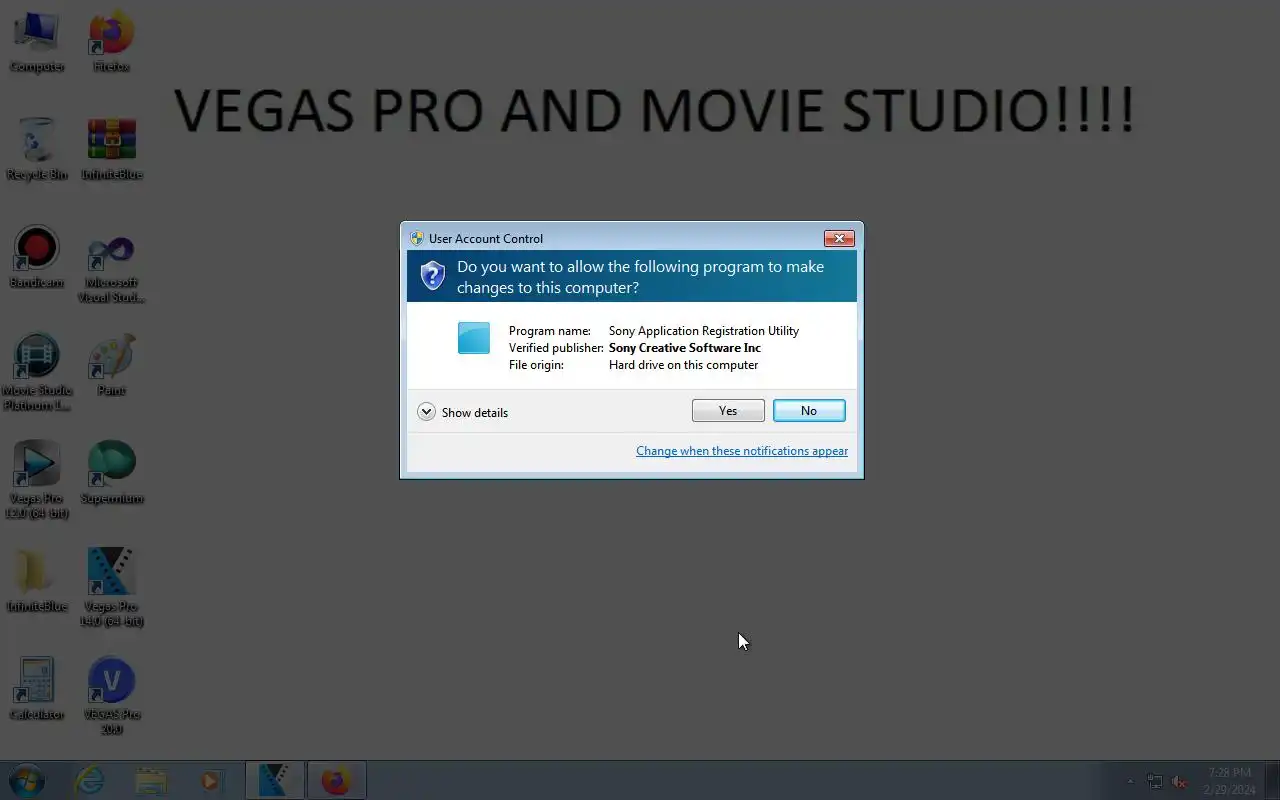
Task: Click the taskbar clock showing 7:28 PM
Action: coord(1230,780)
